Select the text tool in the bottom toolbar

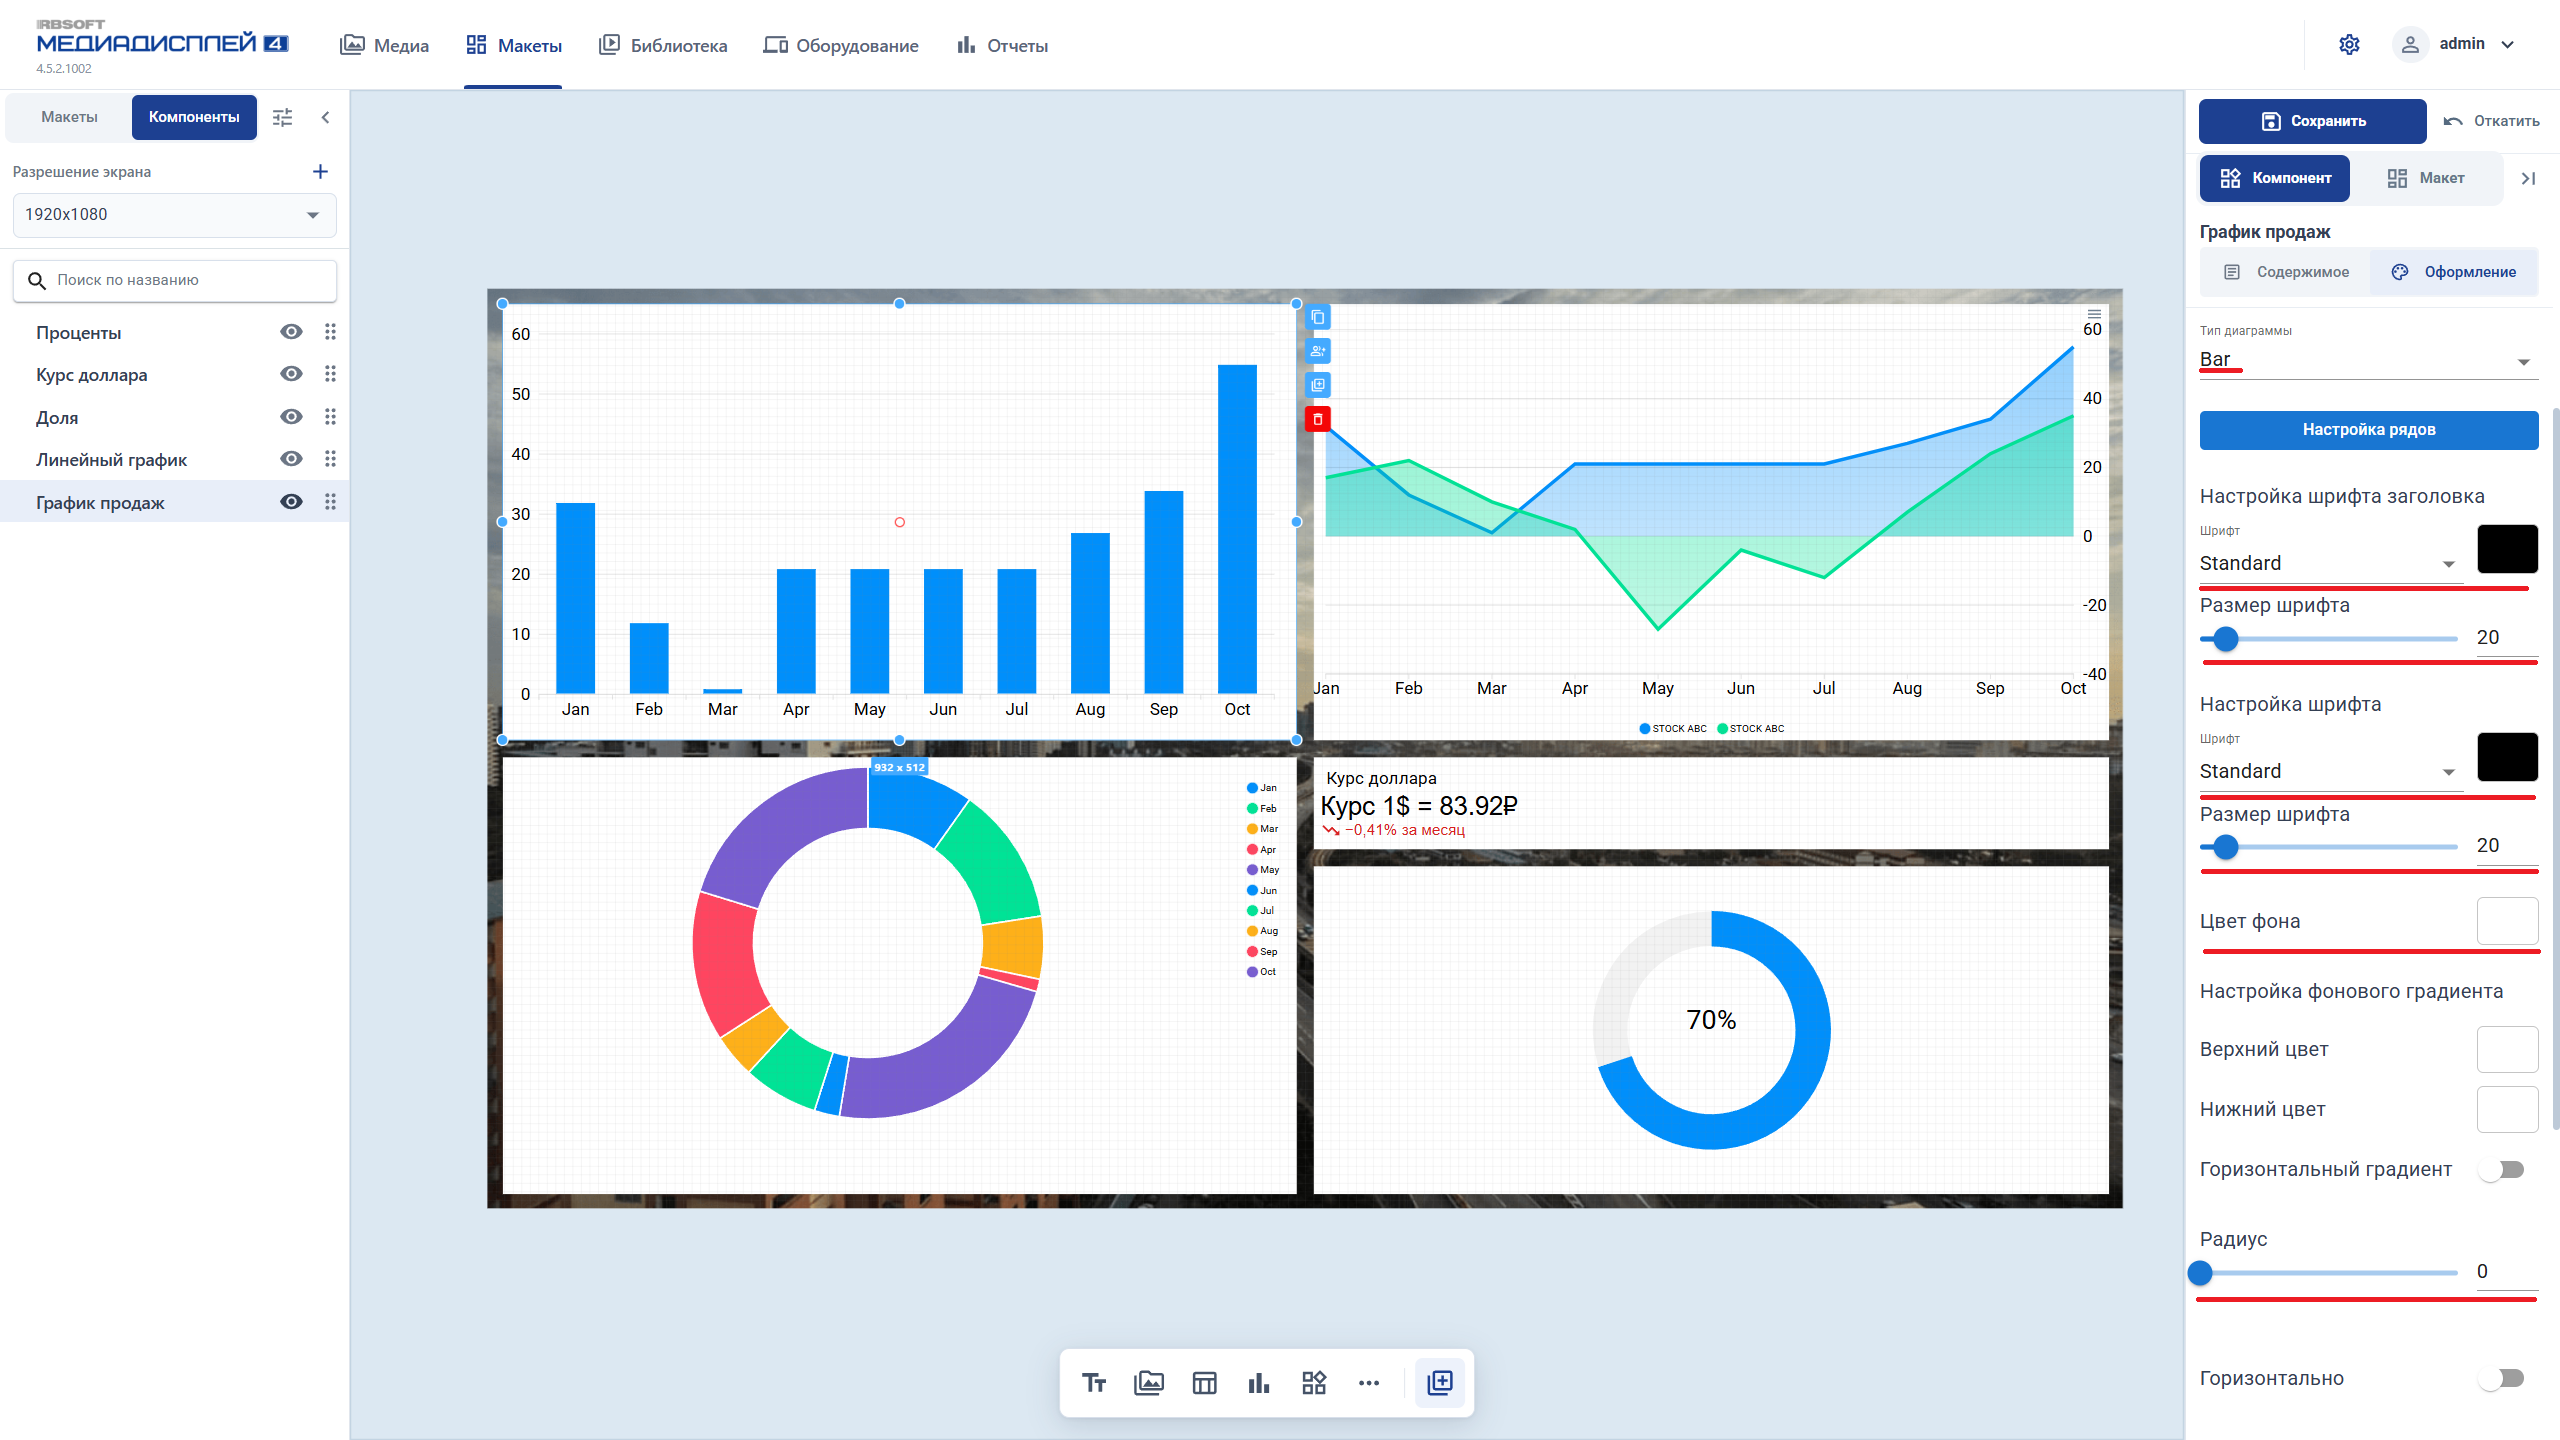click(x=1094, y=1383)
